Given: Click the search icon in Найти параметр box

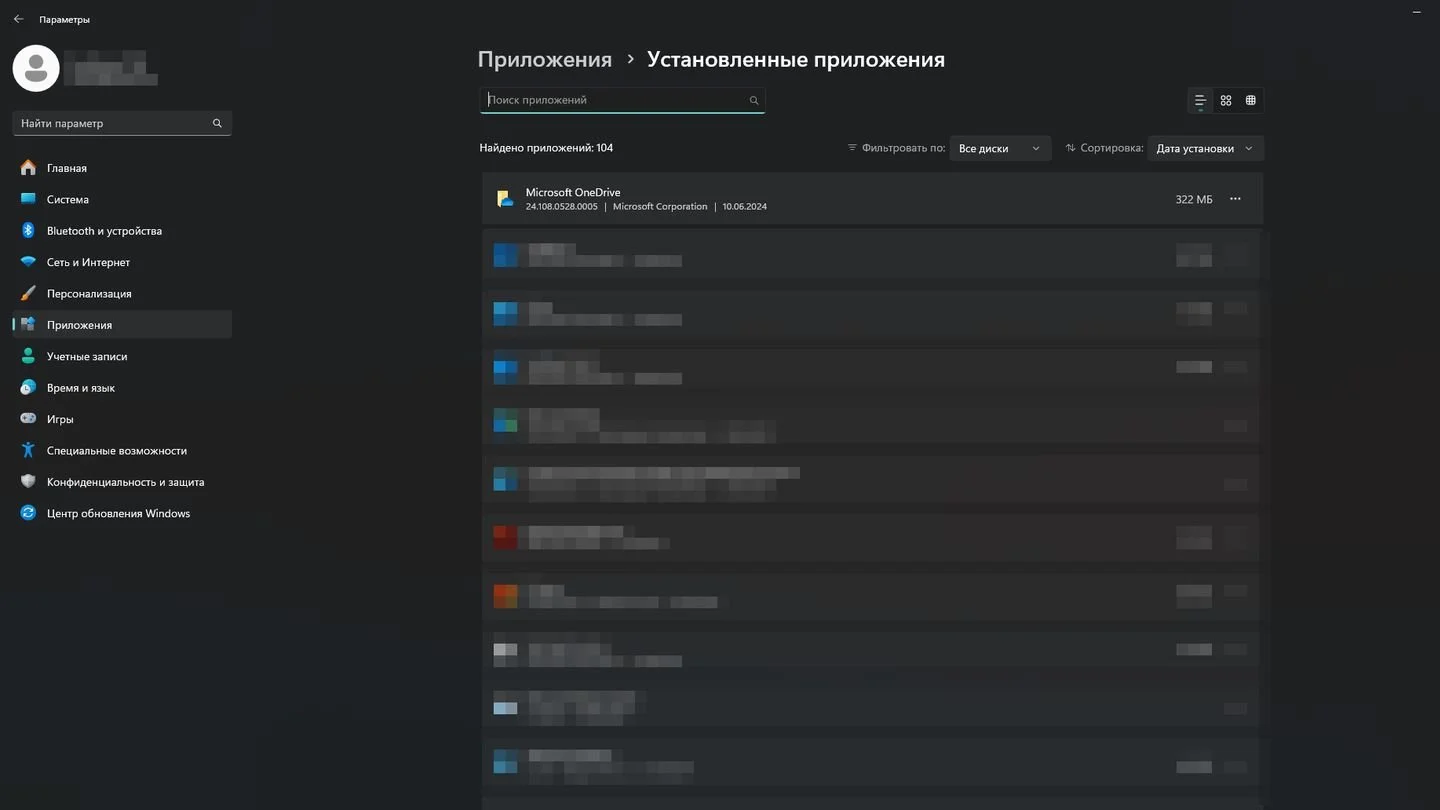Looking at the screenshot, I should (x=217, y=123).
